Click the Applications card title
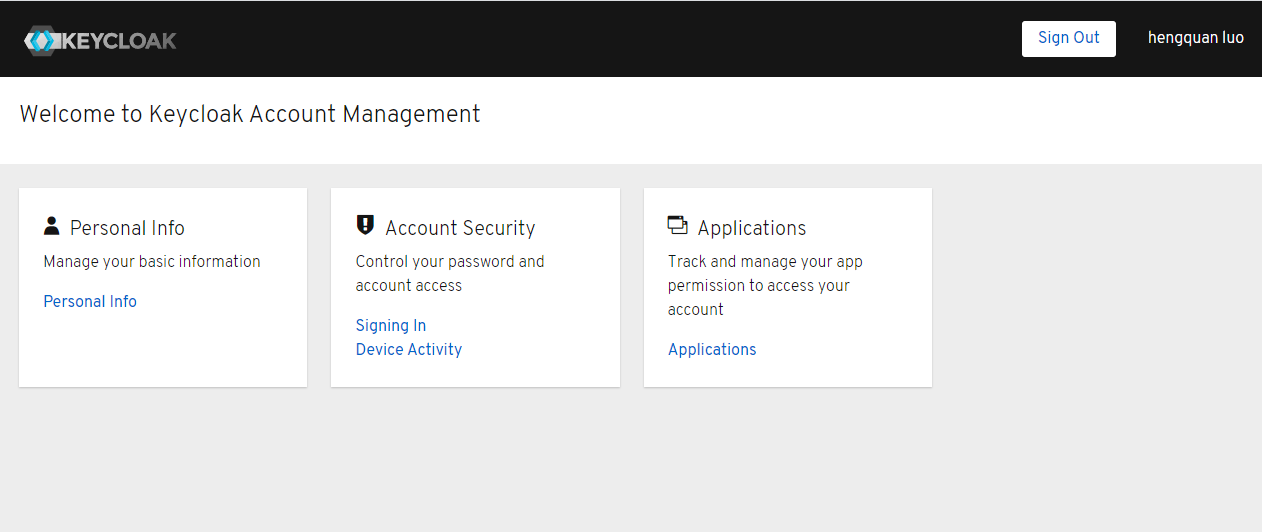This screenshot has height=532, width=1262. click(752, 228)
